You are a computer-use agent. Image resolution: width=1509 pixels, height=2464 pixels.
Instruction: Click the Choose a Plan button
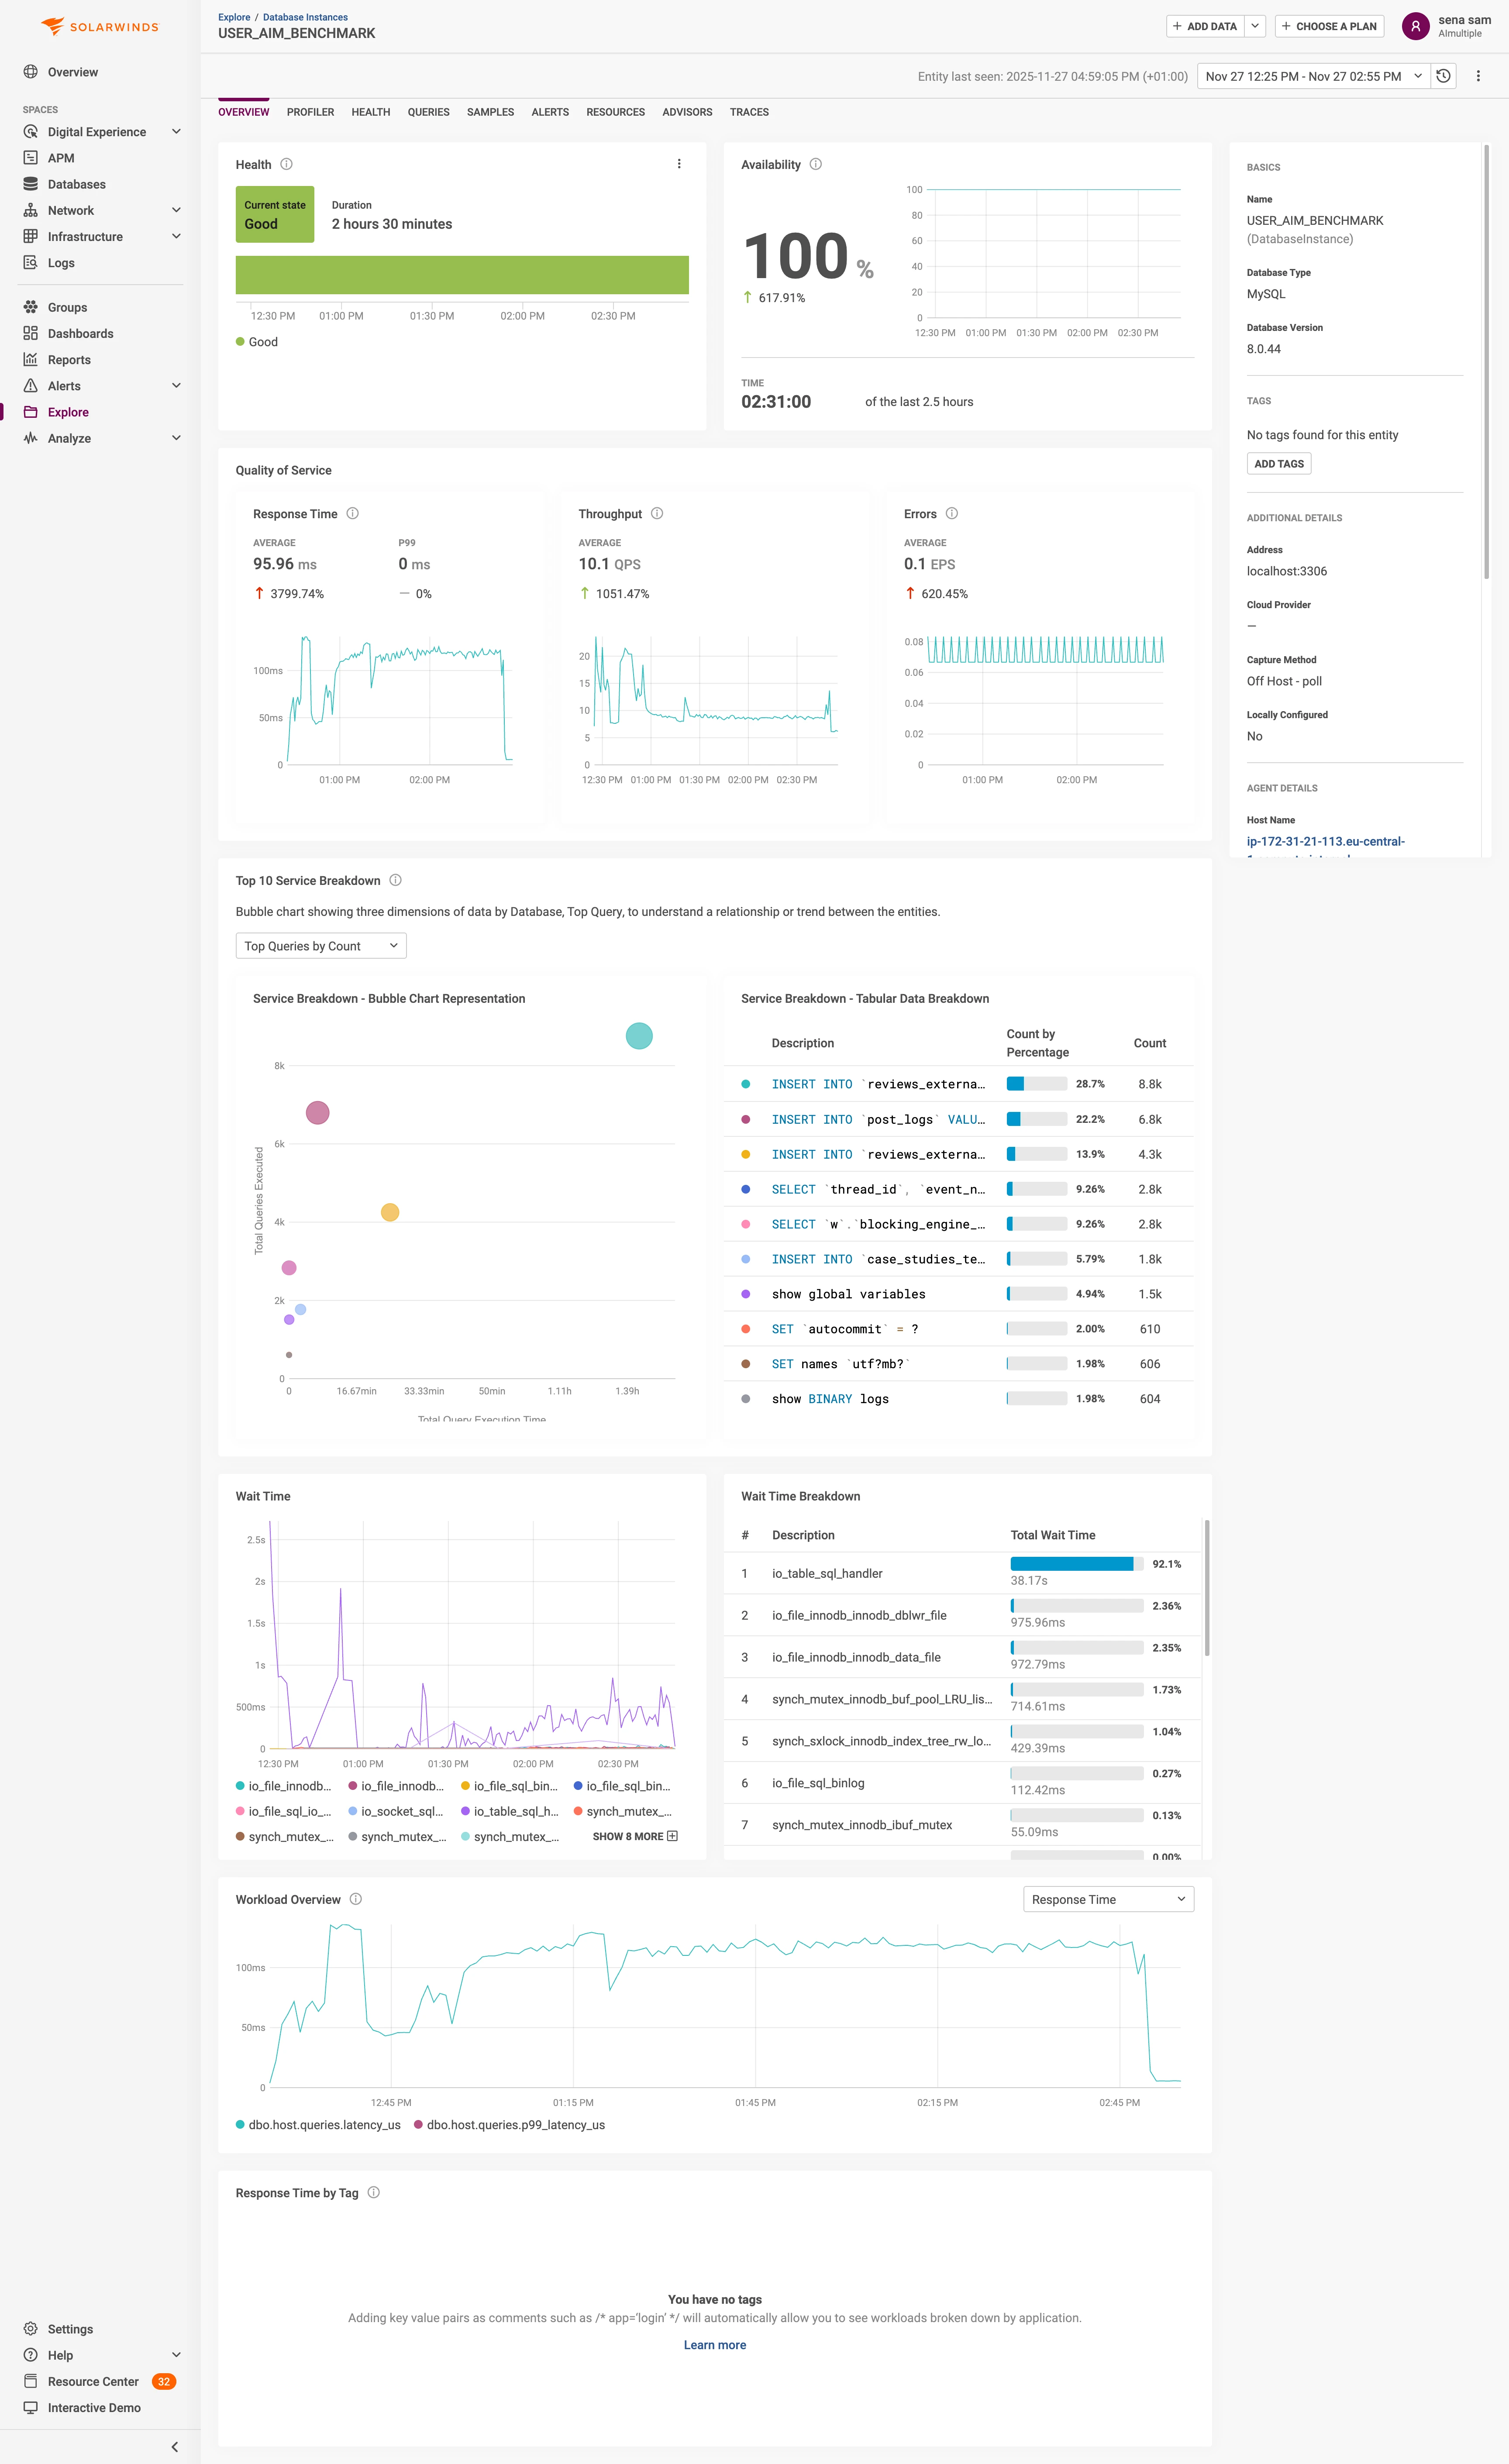[x=1329, y=26]
